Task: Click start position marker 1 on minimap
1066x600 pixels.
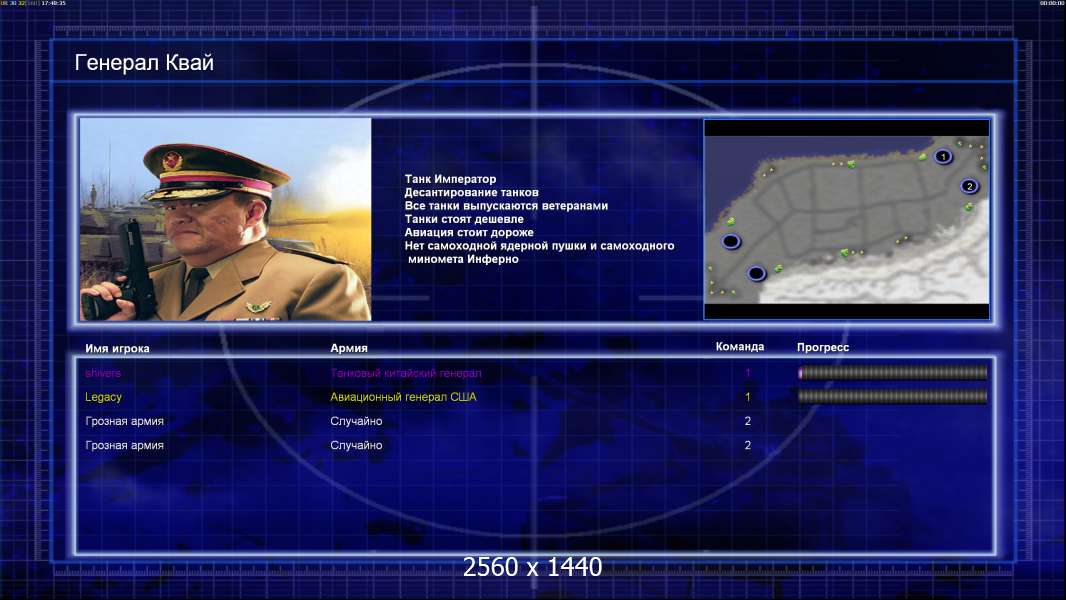Action: pos(942,157)
